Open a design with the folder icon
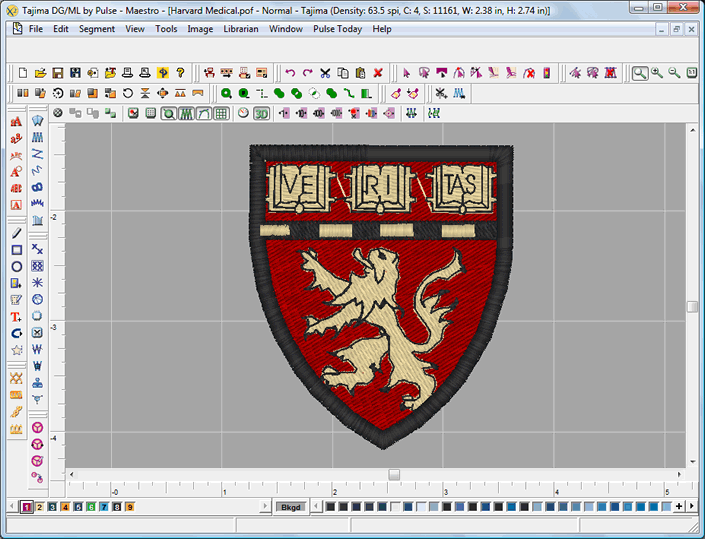Screen dimensions: 705x539 pyautogui.click(x=40, y=73)
